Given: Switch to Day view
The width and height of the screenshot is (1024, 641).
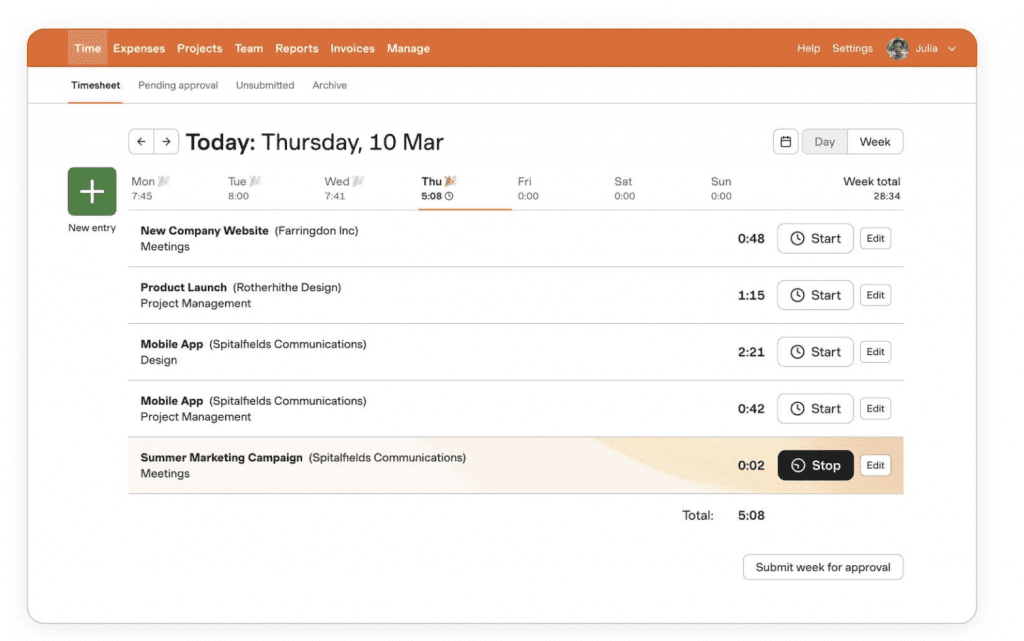Looking at the screenshot, I should pos(825,142).
